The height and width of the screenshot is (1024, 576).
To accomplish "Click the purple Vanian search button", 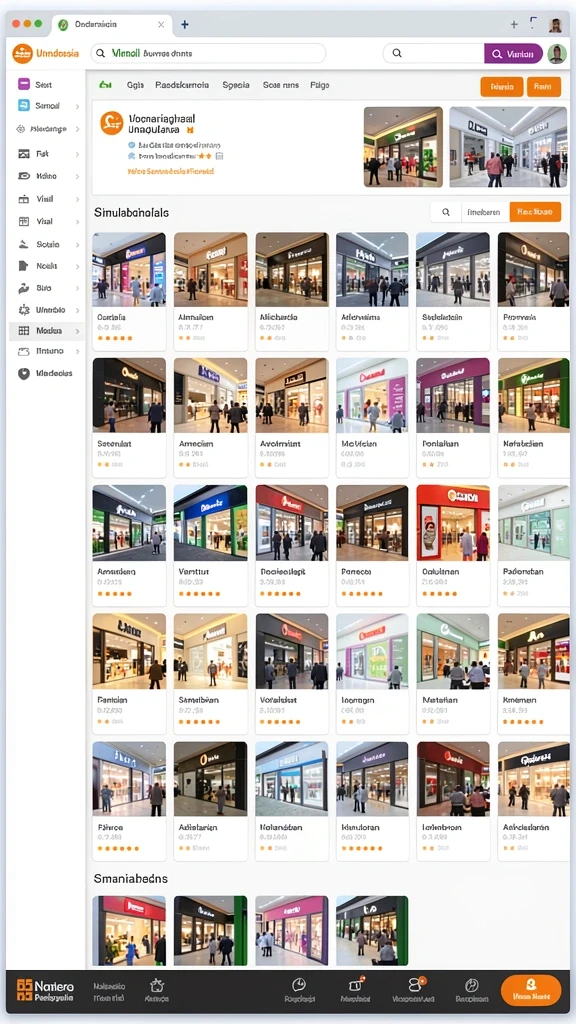I will point(513,54).
